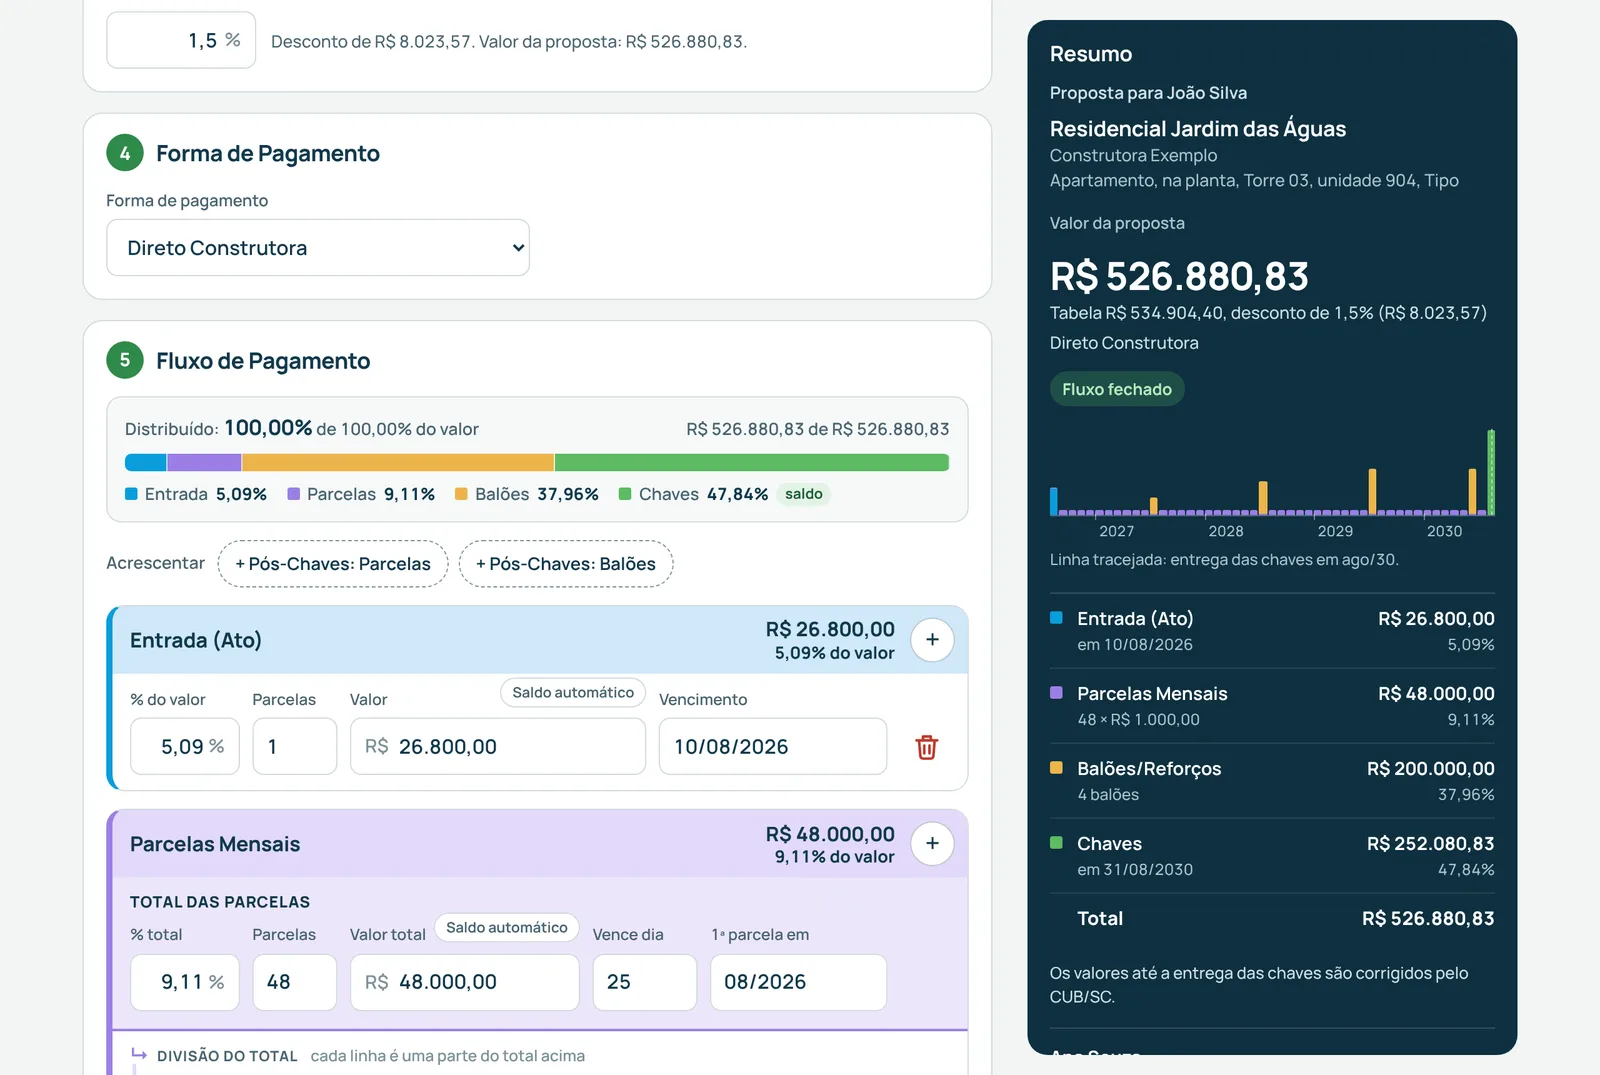This screenshot has height=1075, width=1600.
Task: Edit Parcelas Mensais total value R$ 48.000,00
Action: (x=465, y=982)
